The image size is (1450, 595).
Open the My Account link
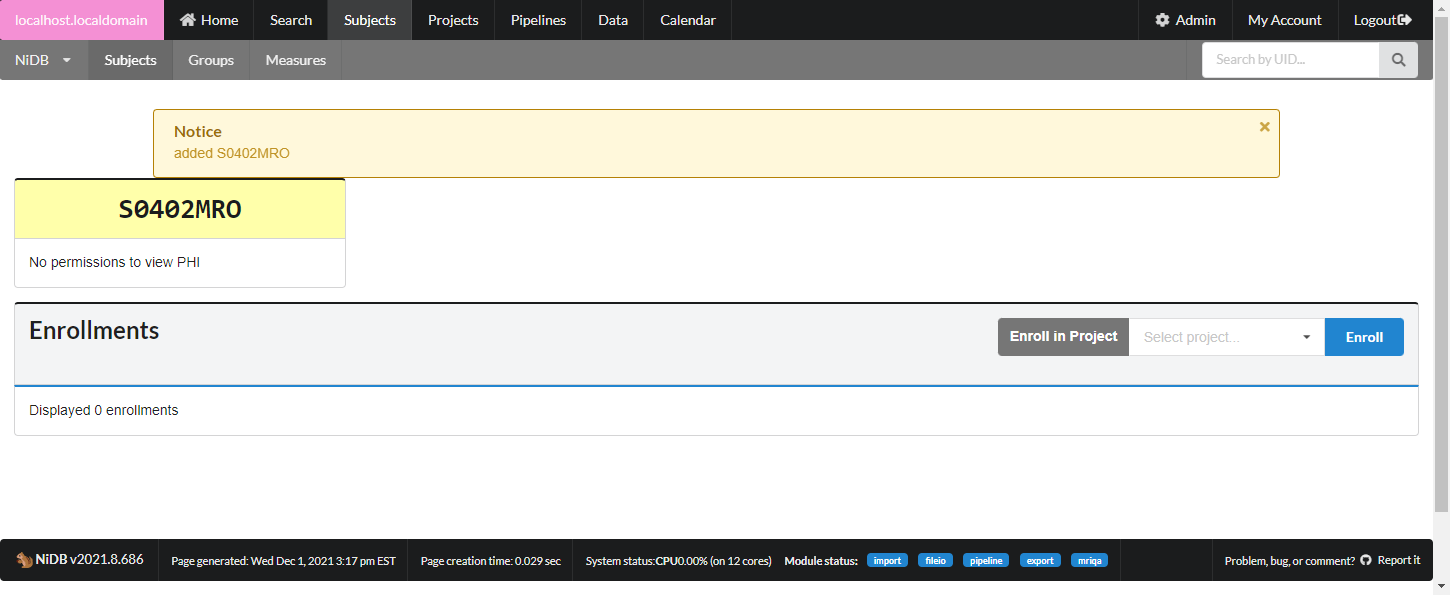click(1284, 20)
